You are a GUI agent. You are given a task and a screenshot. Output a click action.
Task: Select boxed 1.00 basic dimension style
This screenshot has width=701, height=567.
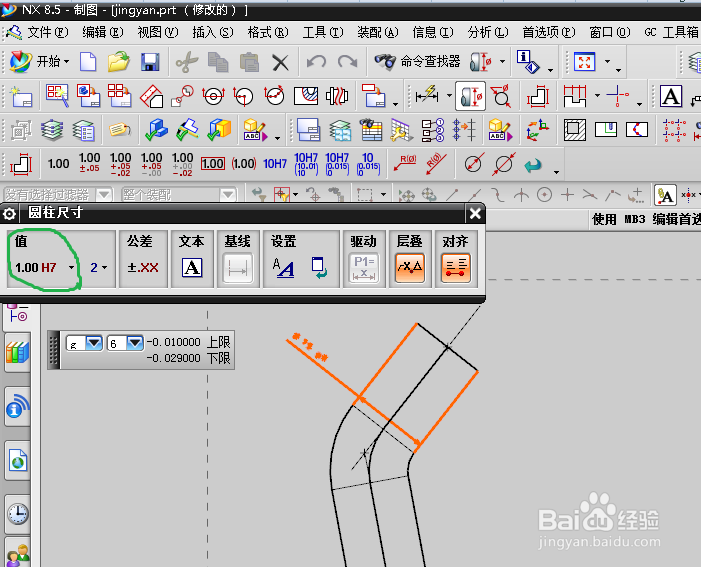click(x=212, y=164)
